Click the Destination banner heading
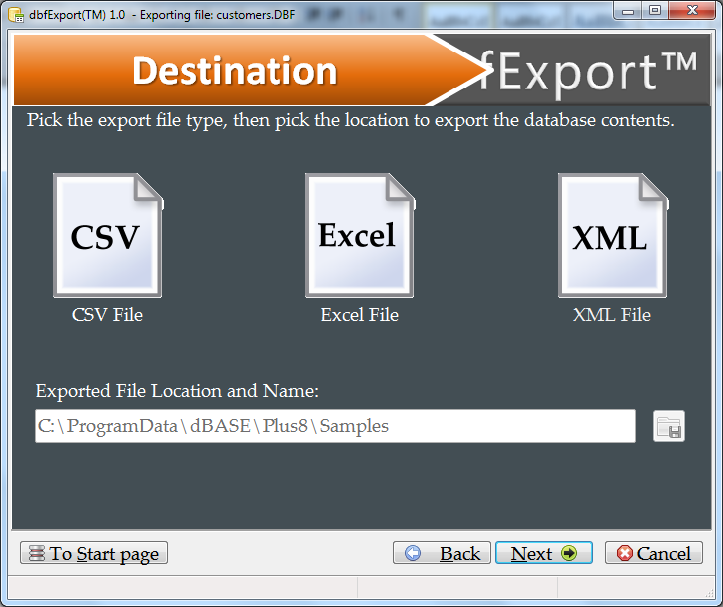Screen dimensions: 723x607 click(x=235, y=71)
